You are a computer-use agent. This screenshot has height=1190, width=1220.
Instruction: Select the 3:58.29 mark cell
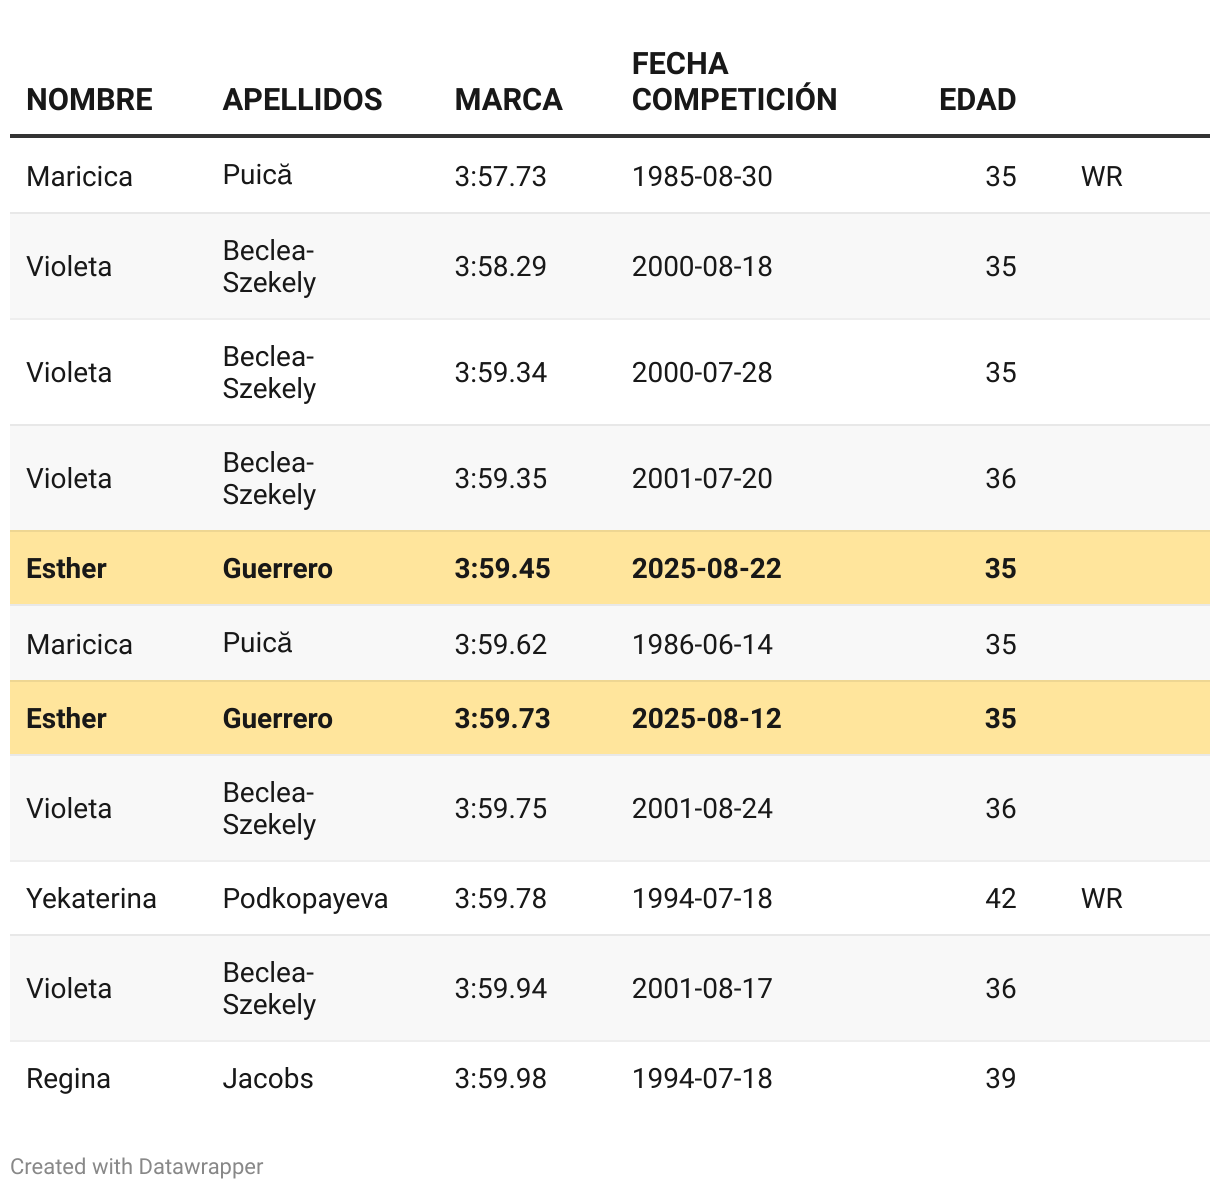click(x=500, y=266)
